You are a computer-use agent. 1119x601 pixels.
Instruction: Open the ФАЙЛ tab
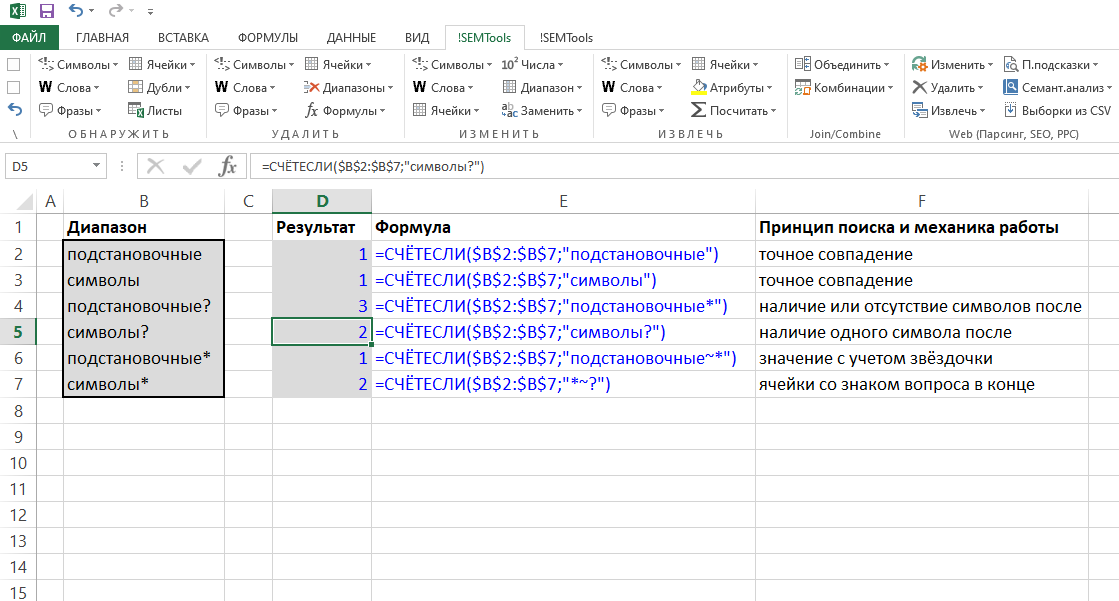(29, 37)
